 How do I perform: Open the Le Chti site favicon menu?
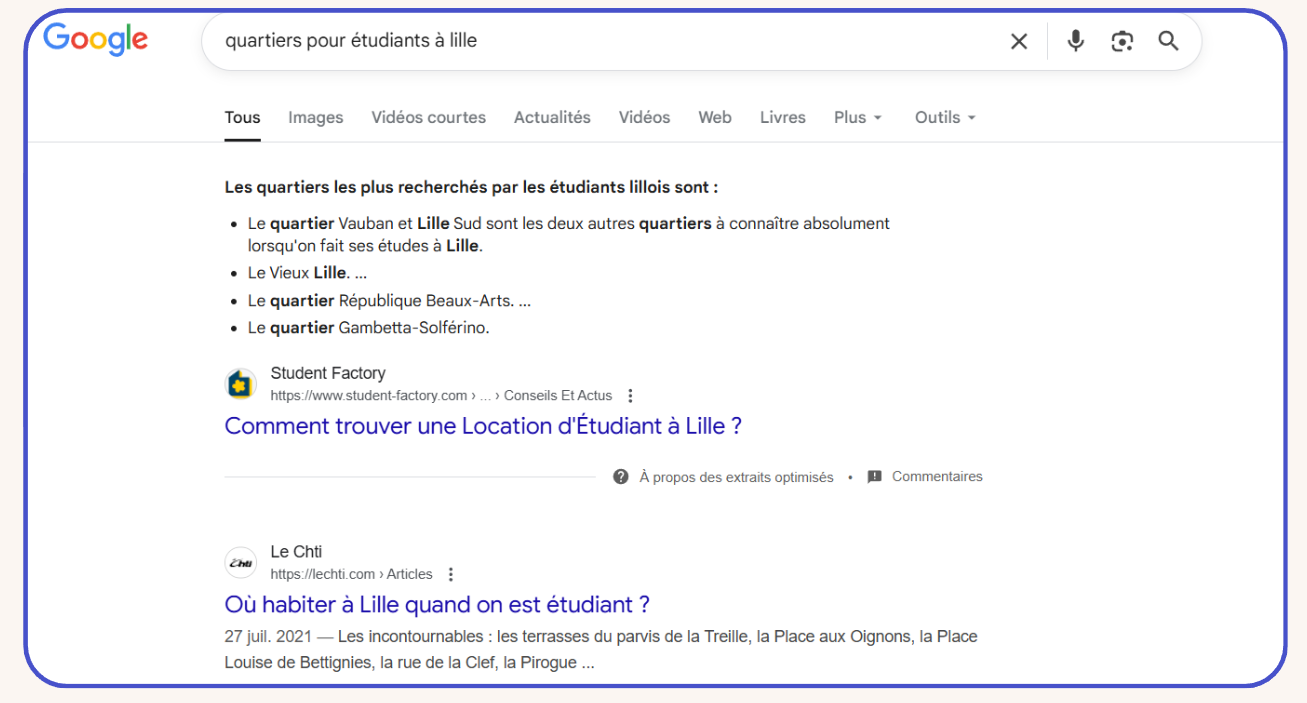click(x=241, y=562)
